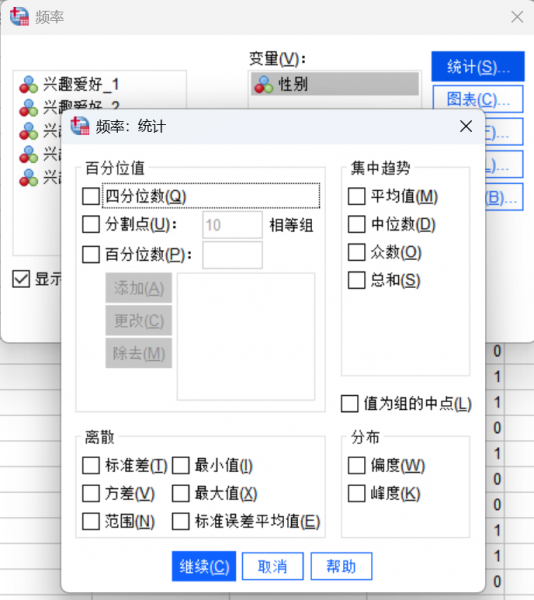Click the 分割点 equal groups input field
The image size is (534, 600).
(233, 225)
